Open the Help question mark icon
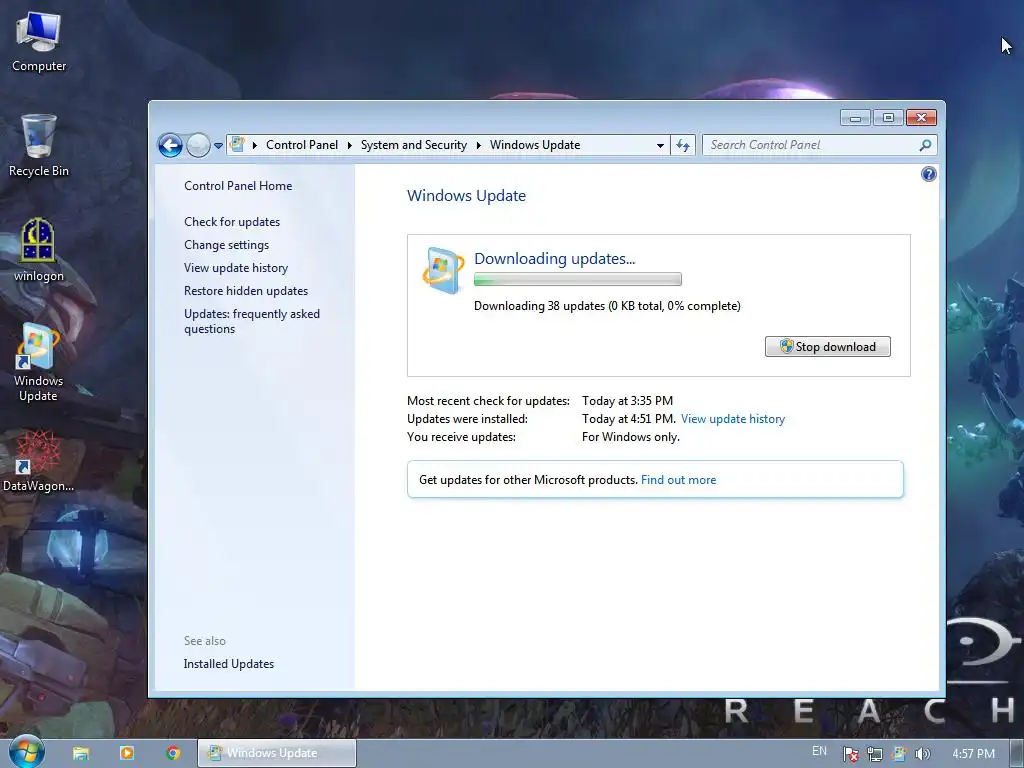The width and height of the screenshot is (1024, 768). tap(928, 174)
